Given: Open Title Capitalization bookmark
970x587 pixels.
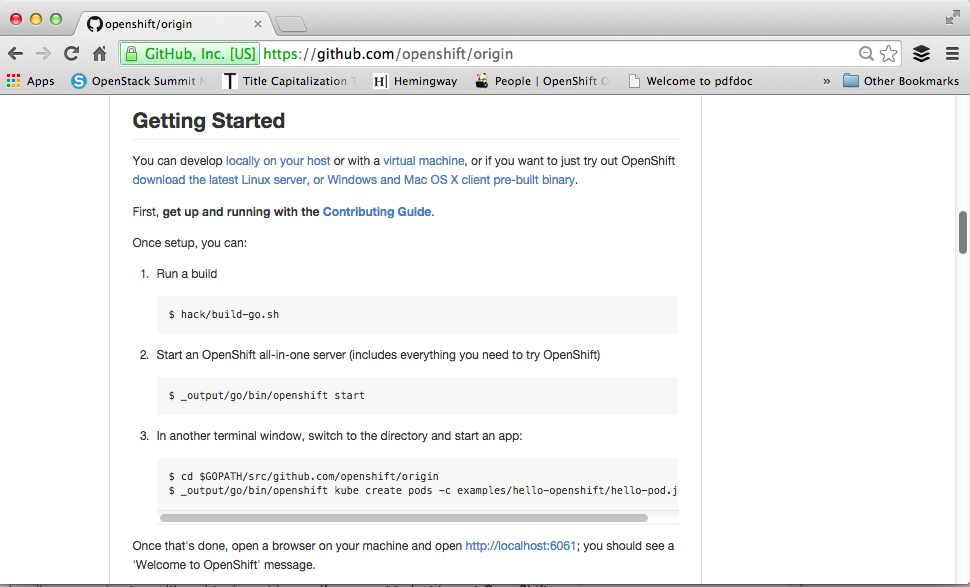Looking at the screenshot, I should 290,81.
